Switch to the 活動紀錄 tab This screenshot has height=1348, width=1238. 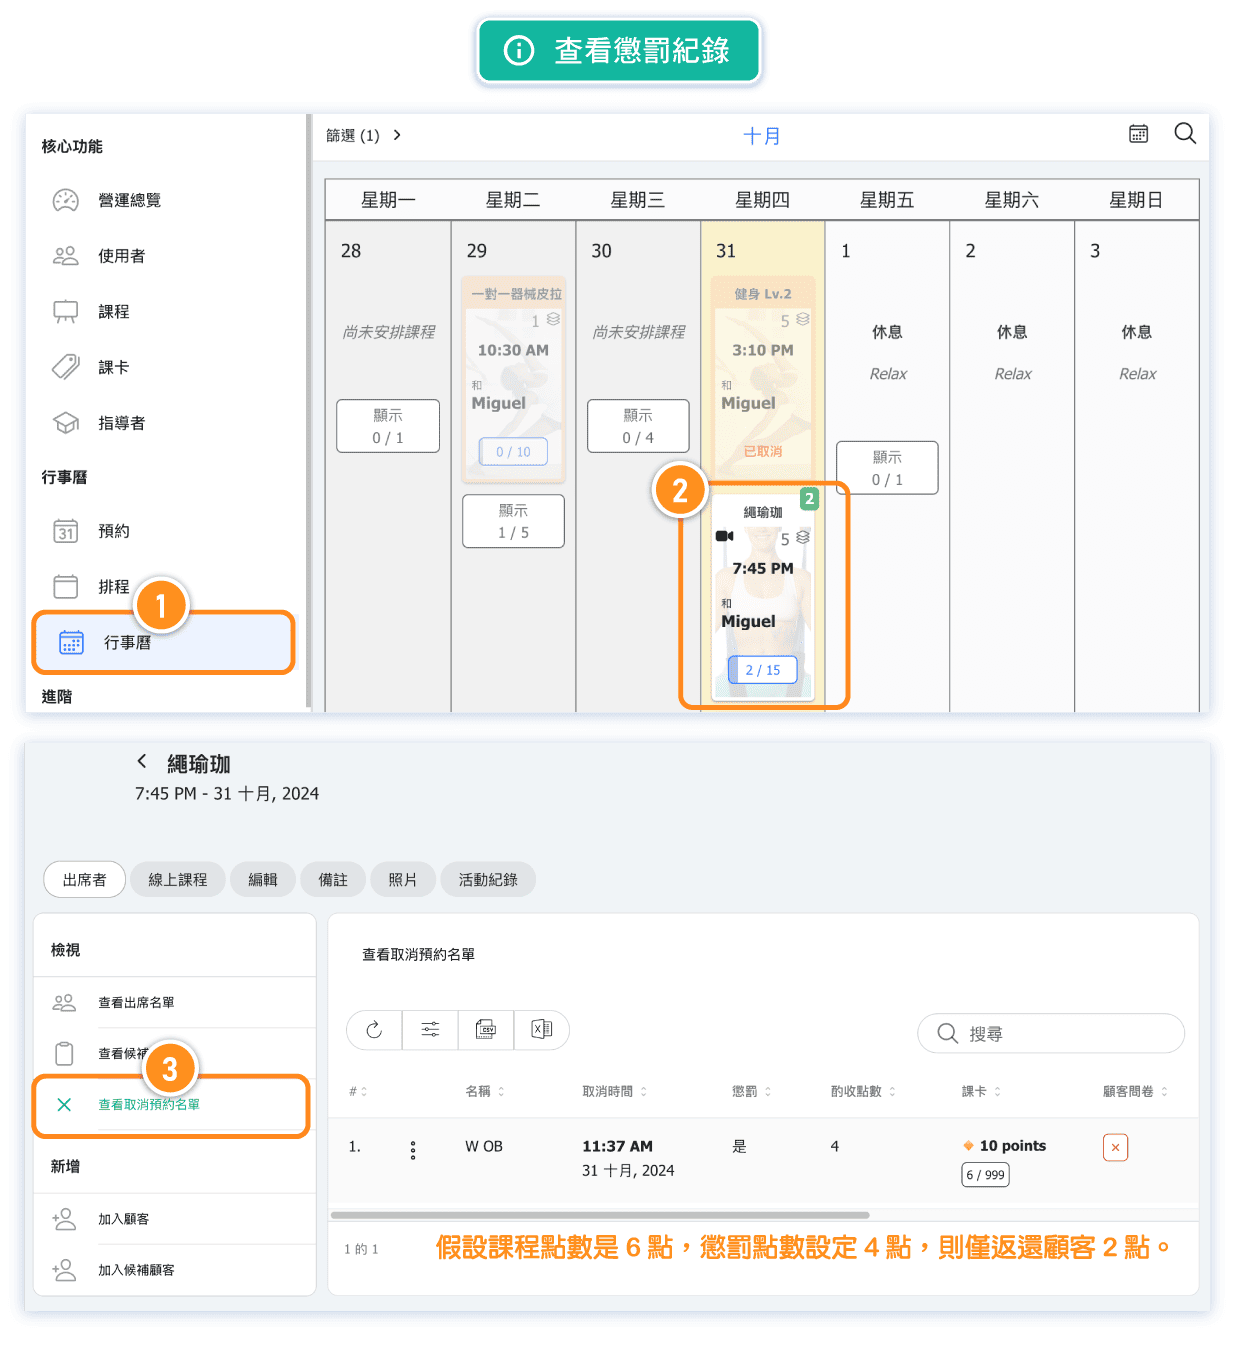[488, 880]
